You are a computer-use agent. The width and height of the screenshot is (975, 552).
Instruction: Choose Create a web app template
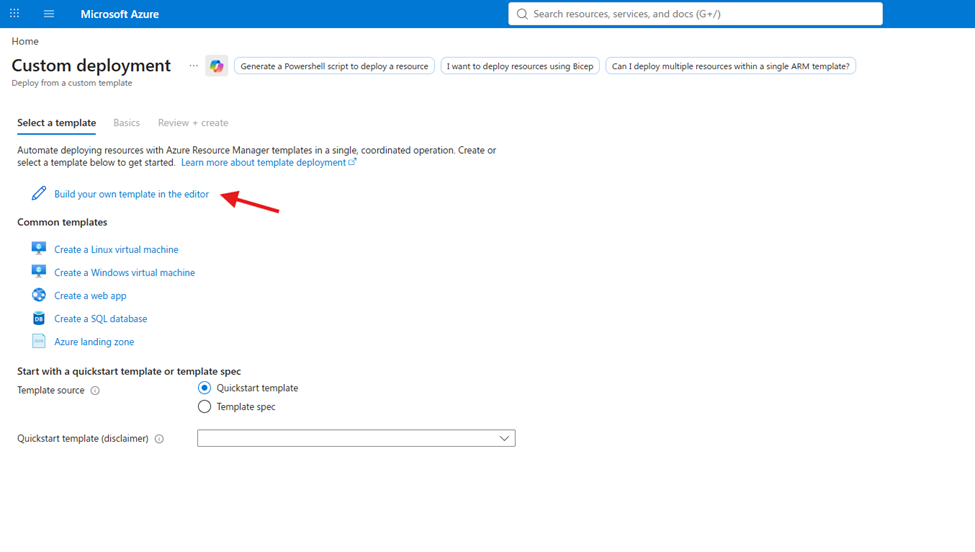click(x=90, y=295)
